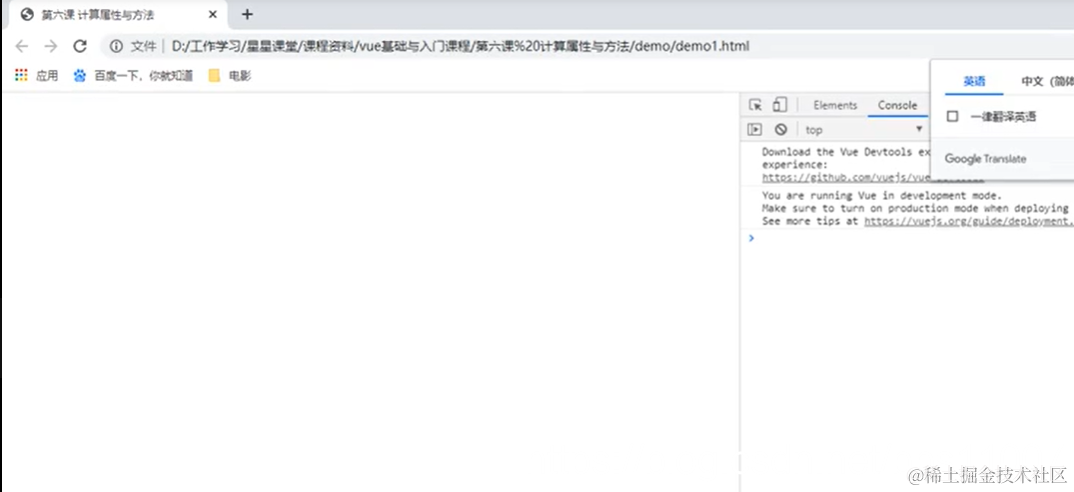Viewport: 1074px width, 492px height.
Task: Check the 一律翻译英语 checkbox
Action: click(x=952, y=116)
